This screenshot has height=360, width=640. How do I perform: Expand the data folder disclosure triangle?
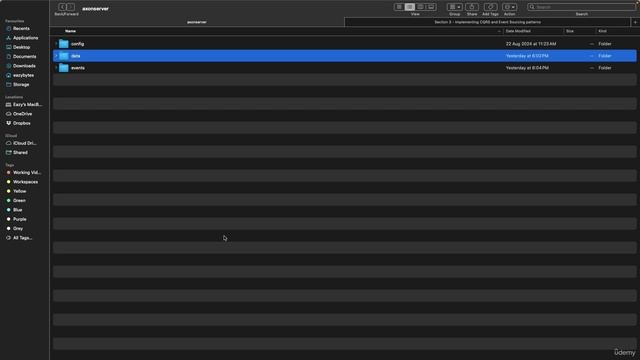point(56,56)
